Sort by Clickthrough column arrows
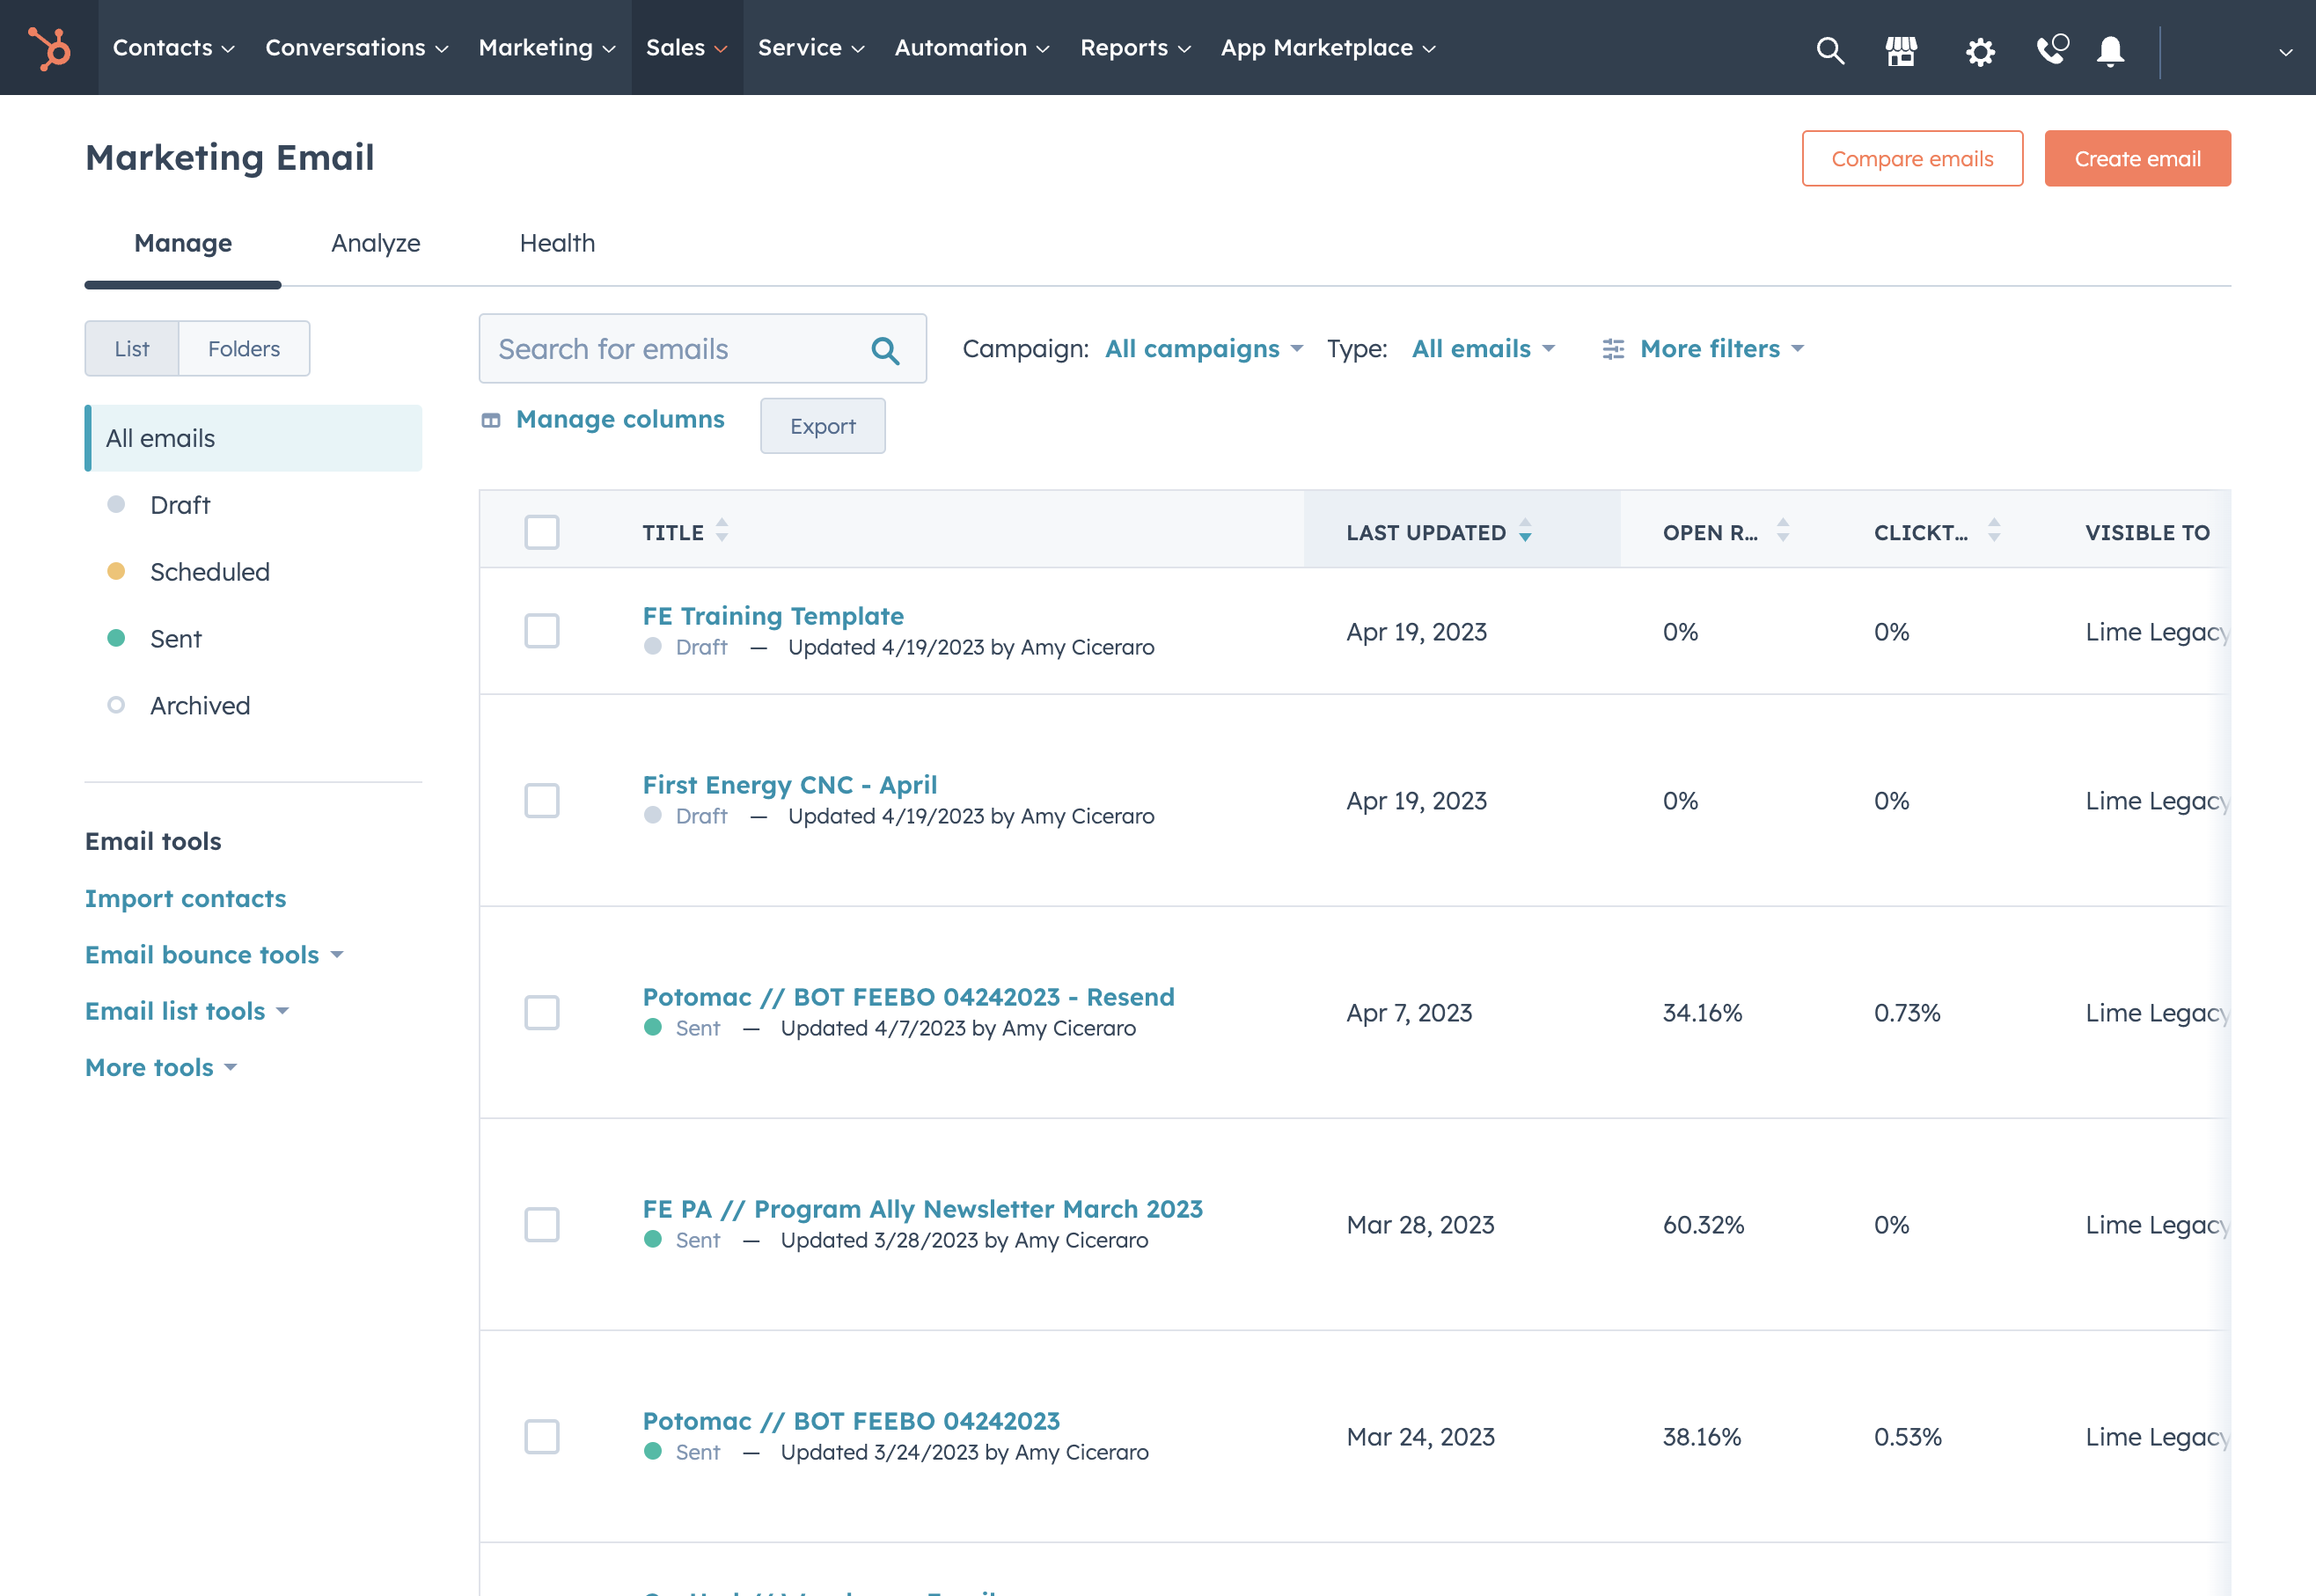 pos(1994,530)
